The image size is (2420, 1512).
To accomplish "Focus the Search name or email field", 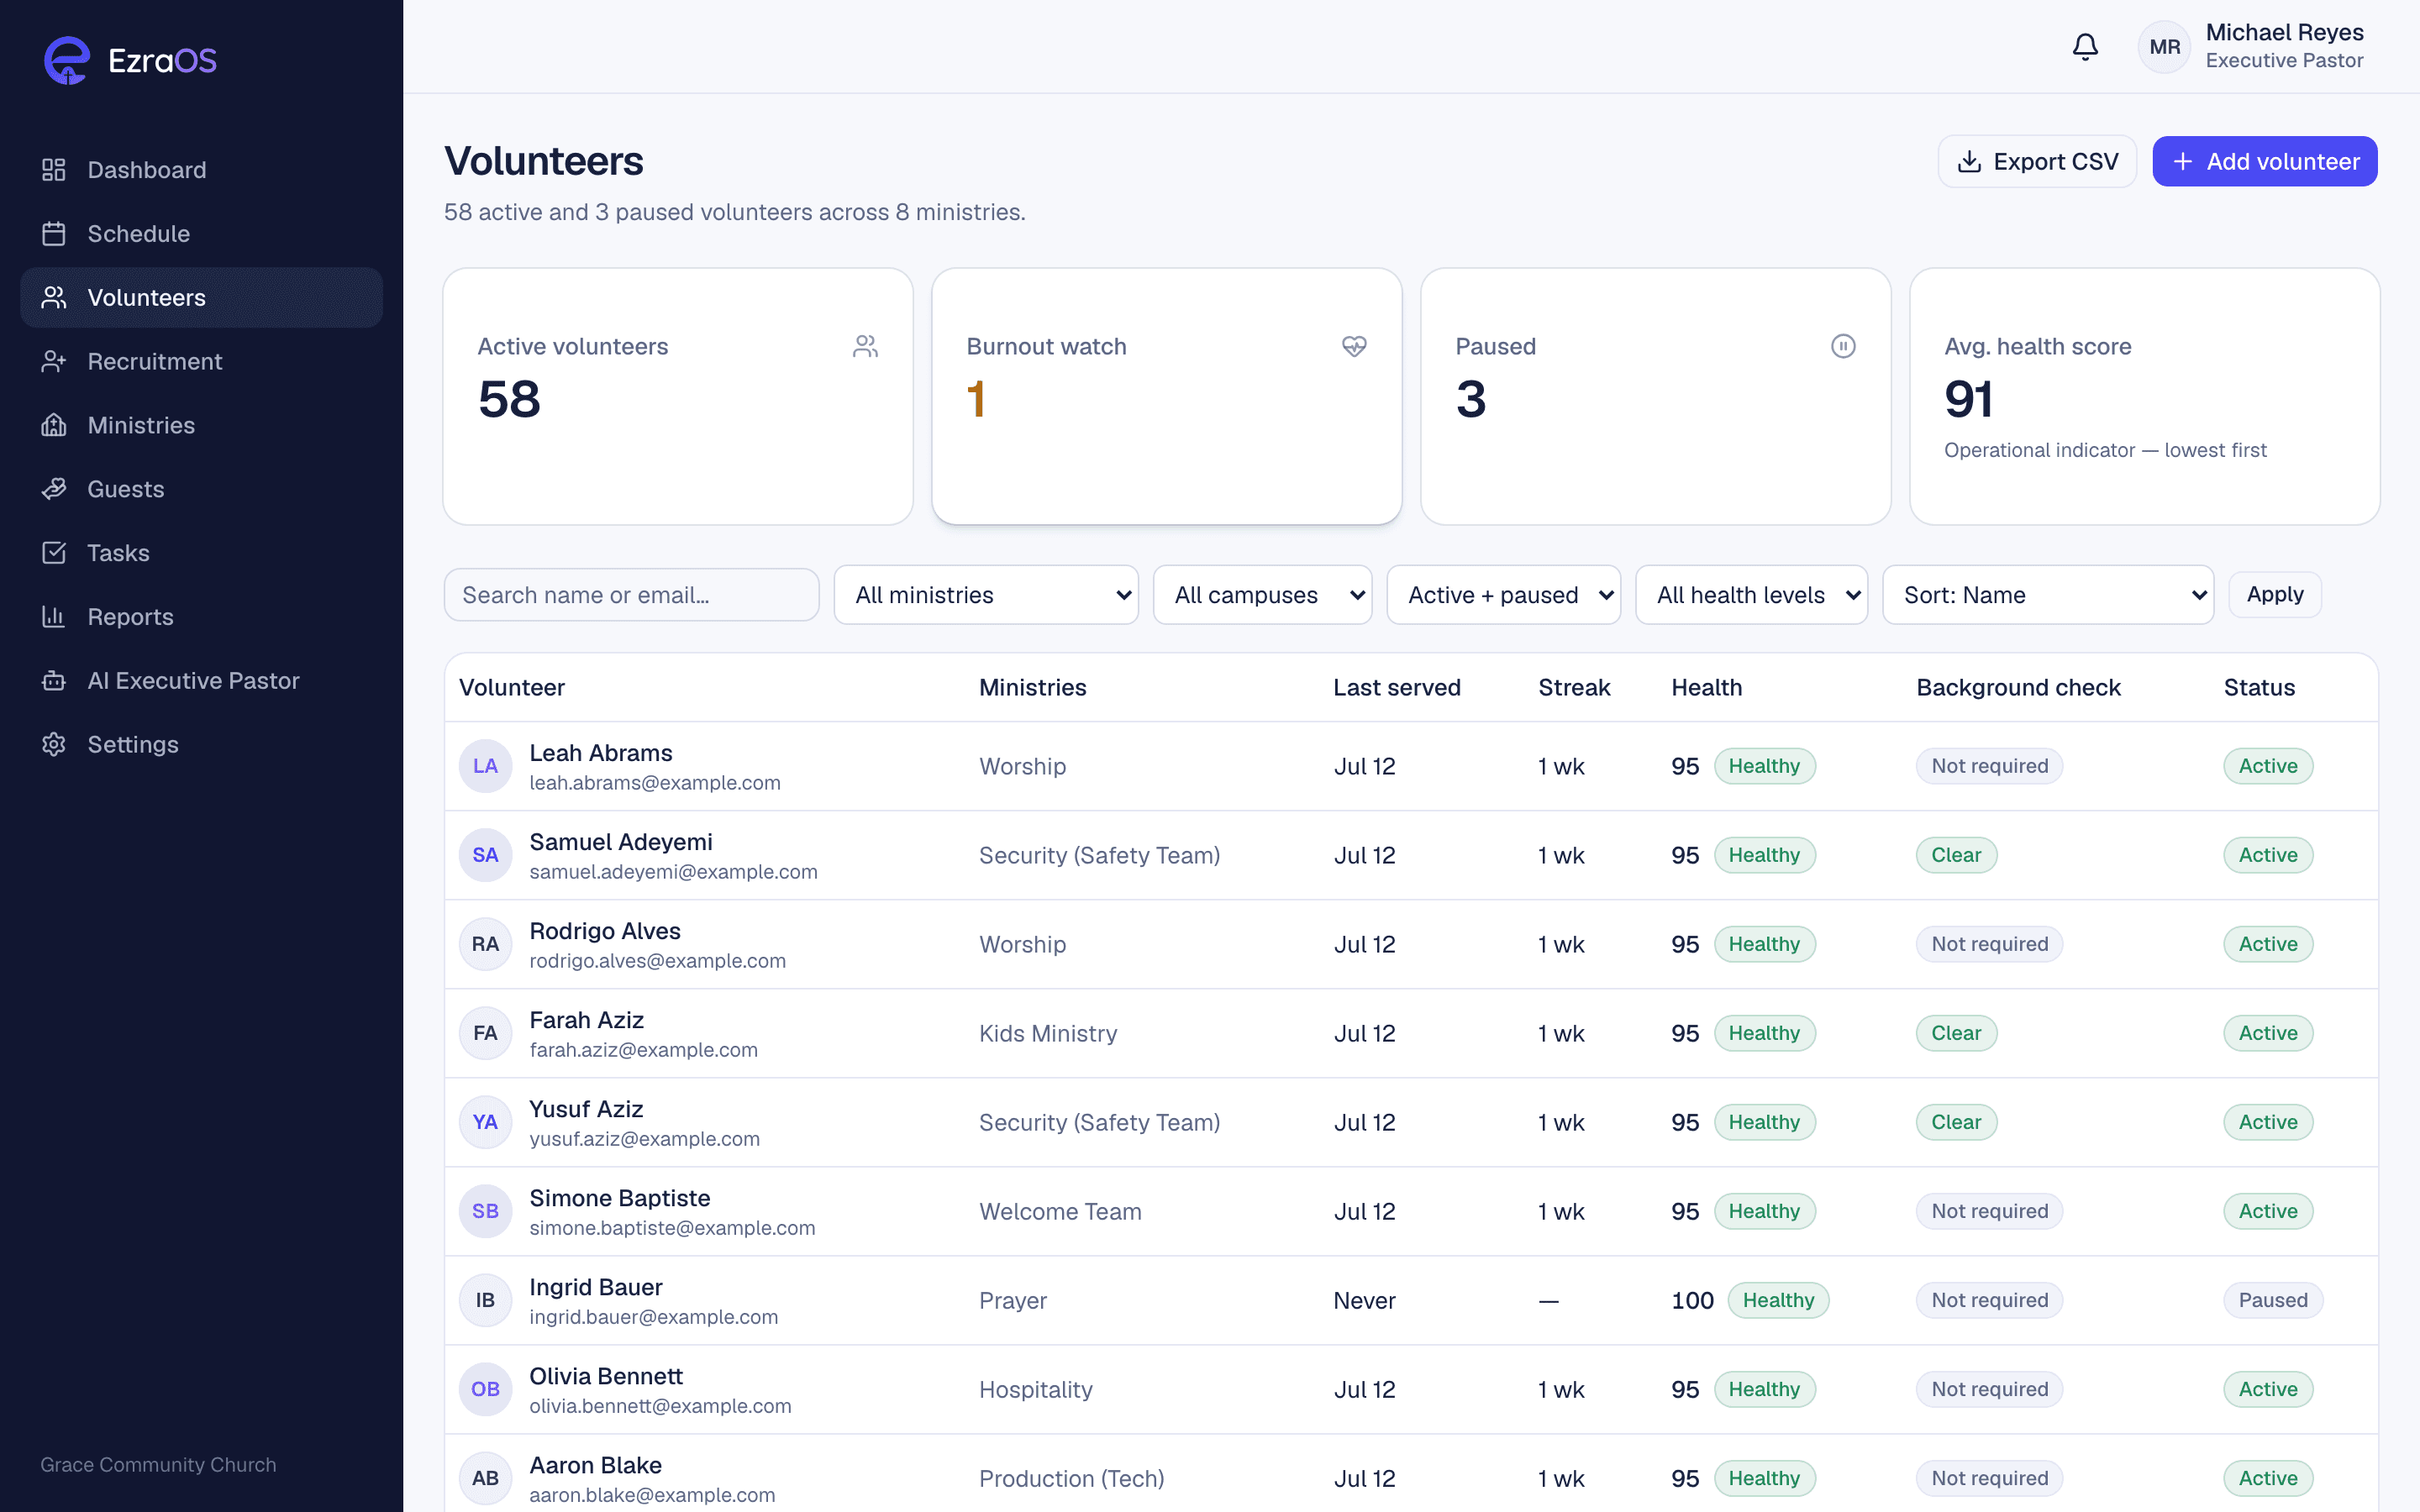I will click(631, 595).
